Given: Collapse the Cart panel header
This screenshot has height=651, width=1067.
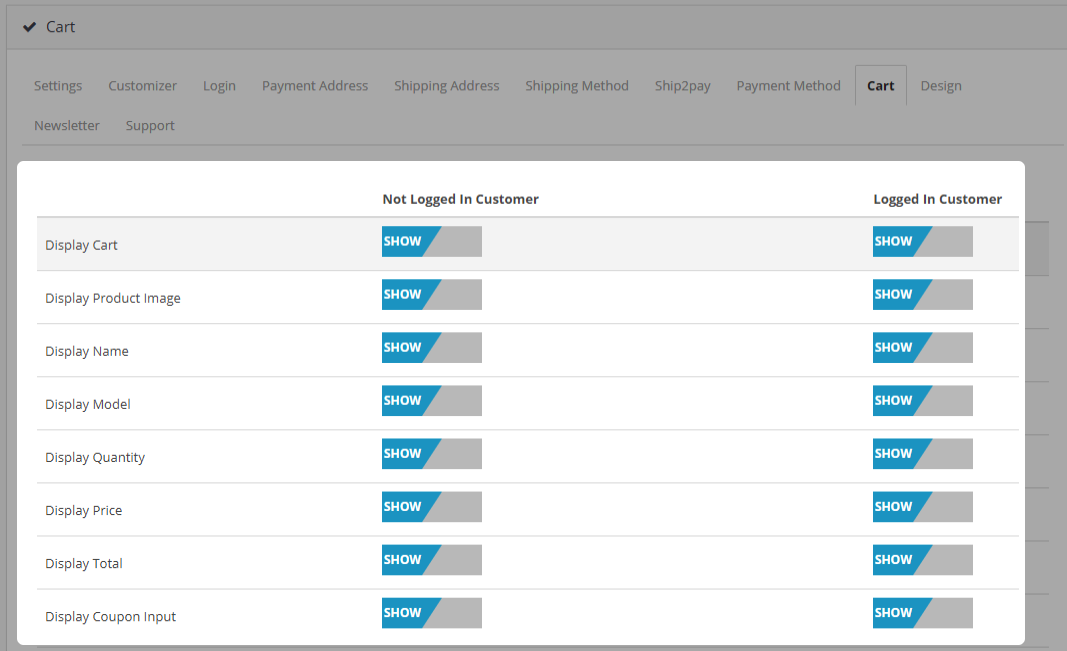Looking at the screenshot, I should [x=61, y=27].
